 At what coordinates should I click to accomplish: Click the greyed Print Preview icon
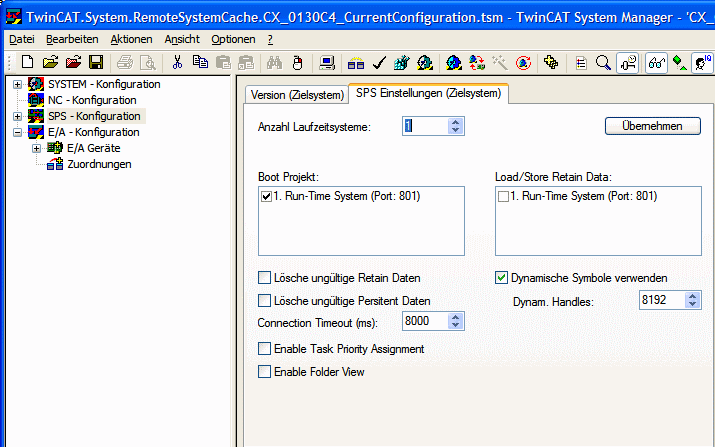tap(147, 62)
